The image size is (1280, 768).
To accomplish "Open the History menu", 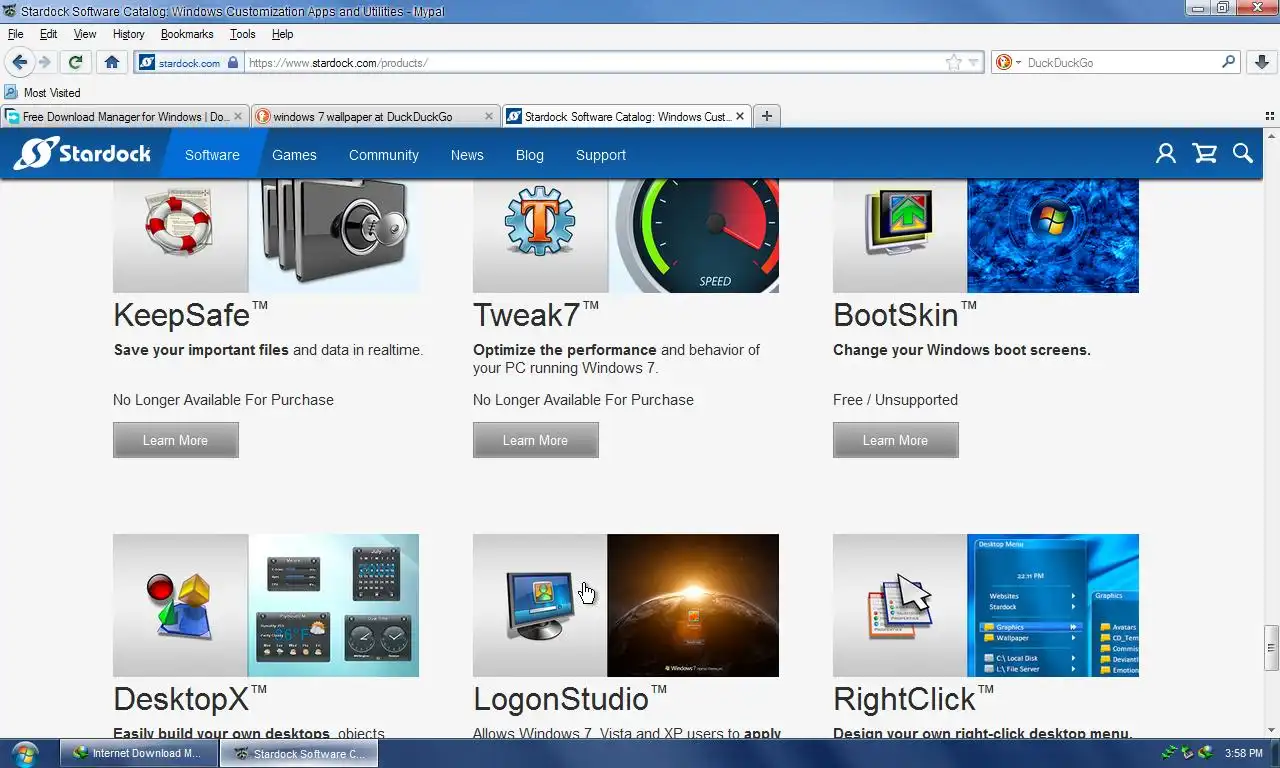I will [129, 34].
